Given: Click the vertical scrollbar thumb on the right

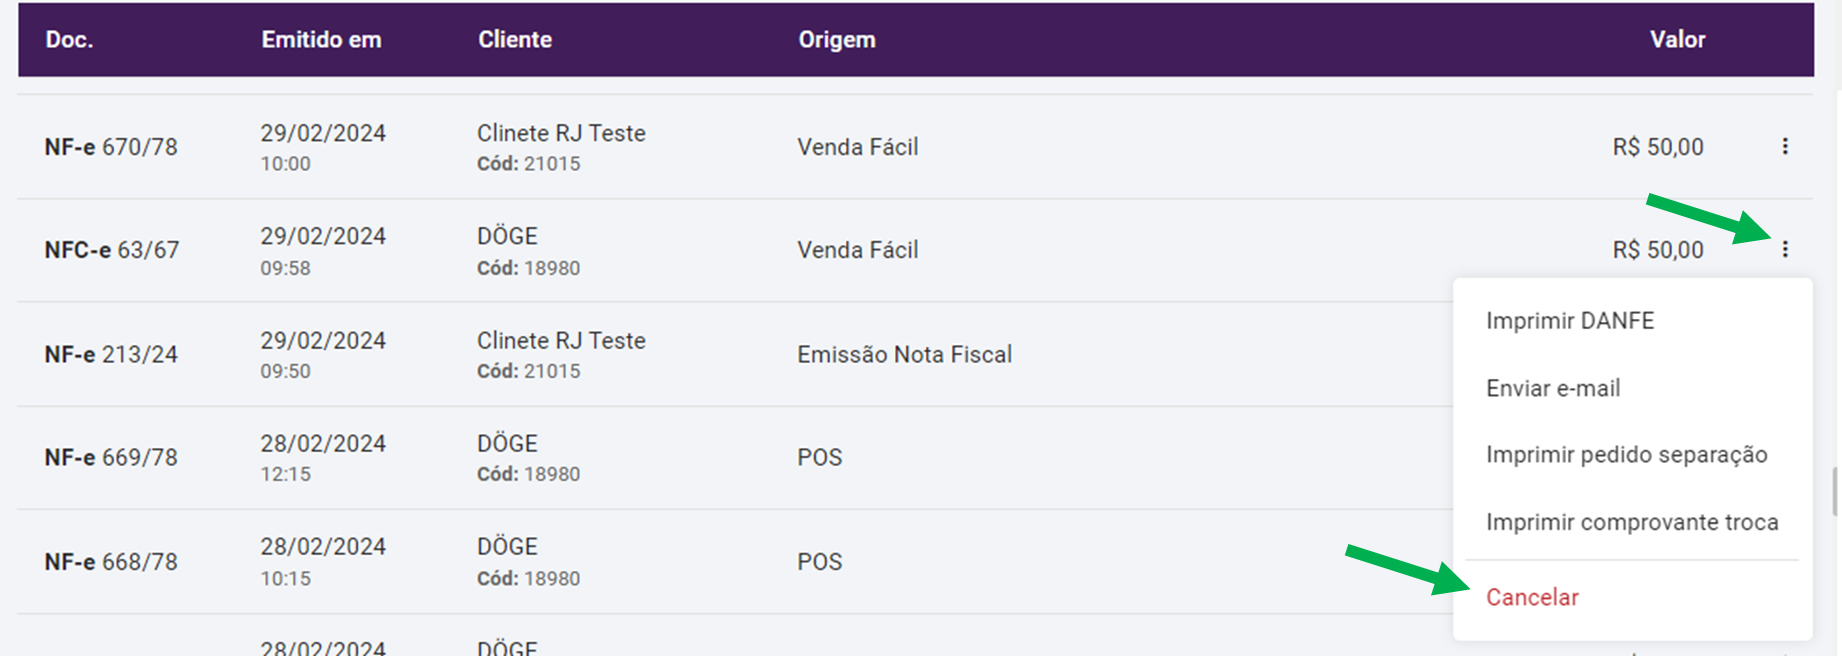Looking at the screenshot, I should [1835, 491].
